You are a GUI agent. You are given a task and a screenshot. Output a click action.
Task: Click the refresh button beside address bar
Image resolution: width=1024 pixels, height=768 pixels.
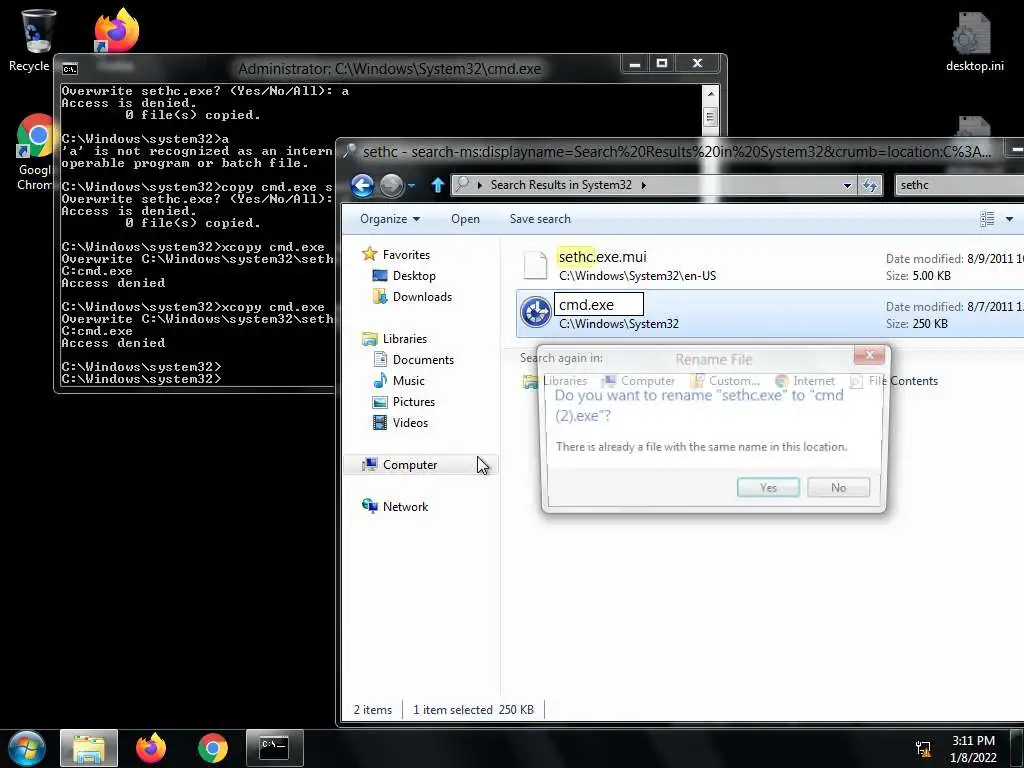point(870,185)
